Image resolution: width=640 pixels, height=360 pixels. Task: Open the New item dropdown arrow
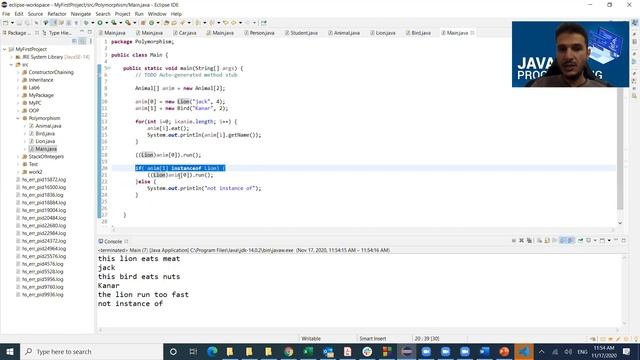point(12,23)
